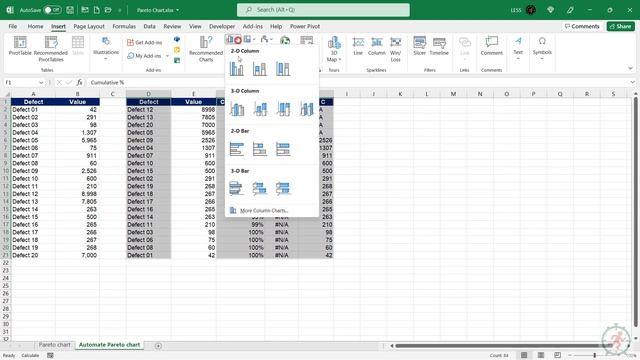Image resolution: width=640 pixels, height=360 pixels.
Task: Switch to Normal view
Action: point(524,355)
